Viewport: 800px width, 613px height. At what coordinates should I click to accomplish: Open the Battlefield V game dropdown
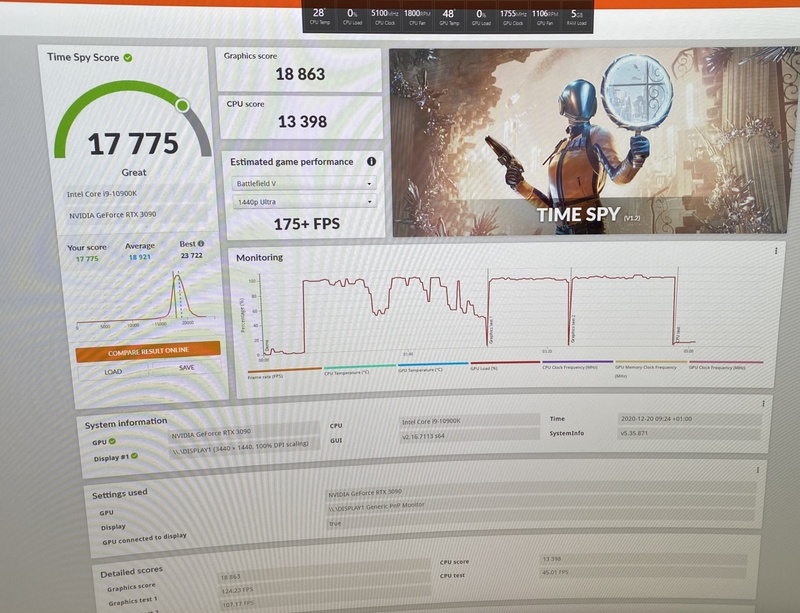(x=305, y=183)
